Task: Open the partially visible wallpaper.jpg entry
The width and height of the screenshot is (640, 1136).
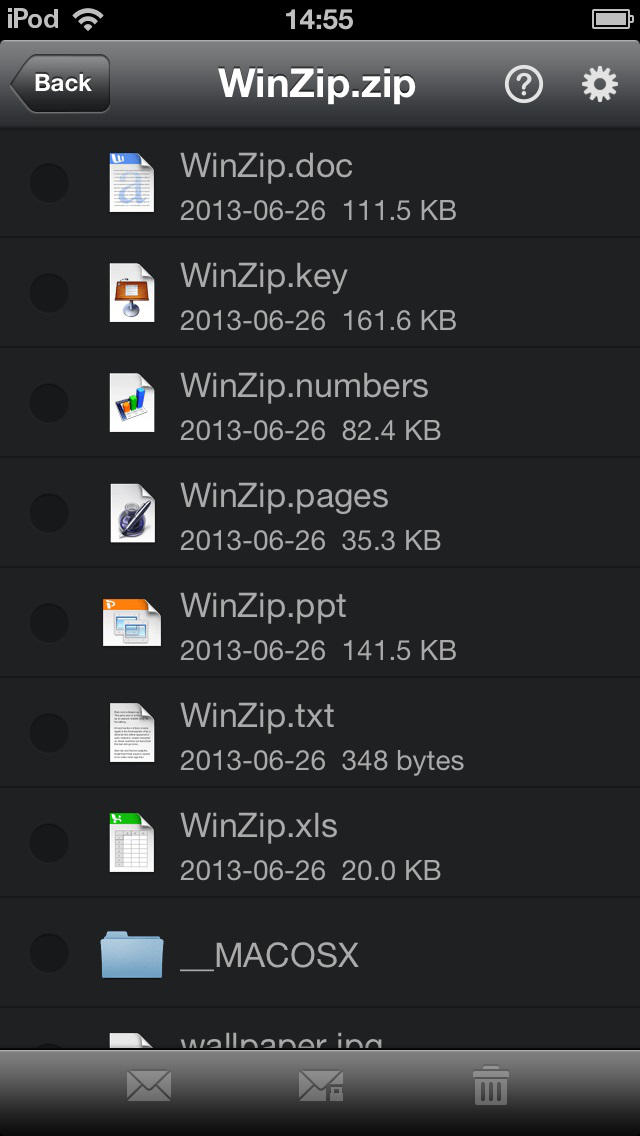Action: (320, 1029)
